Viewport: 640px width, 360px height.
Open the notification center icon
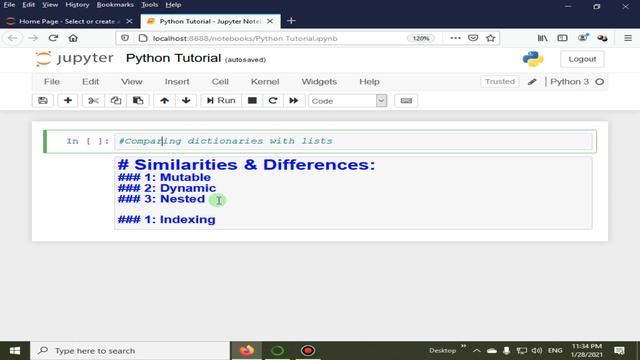[619, 351]
